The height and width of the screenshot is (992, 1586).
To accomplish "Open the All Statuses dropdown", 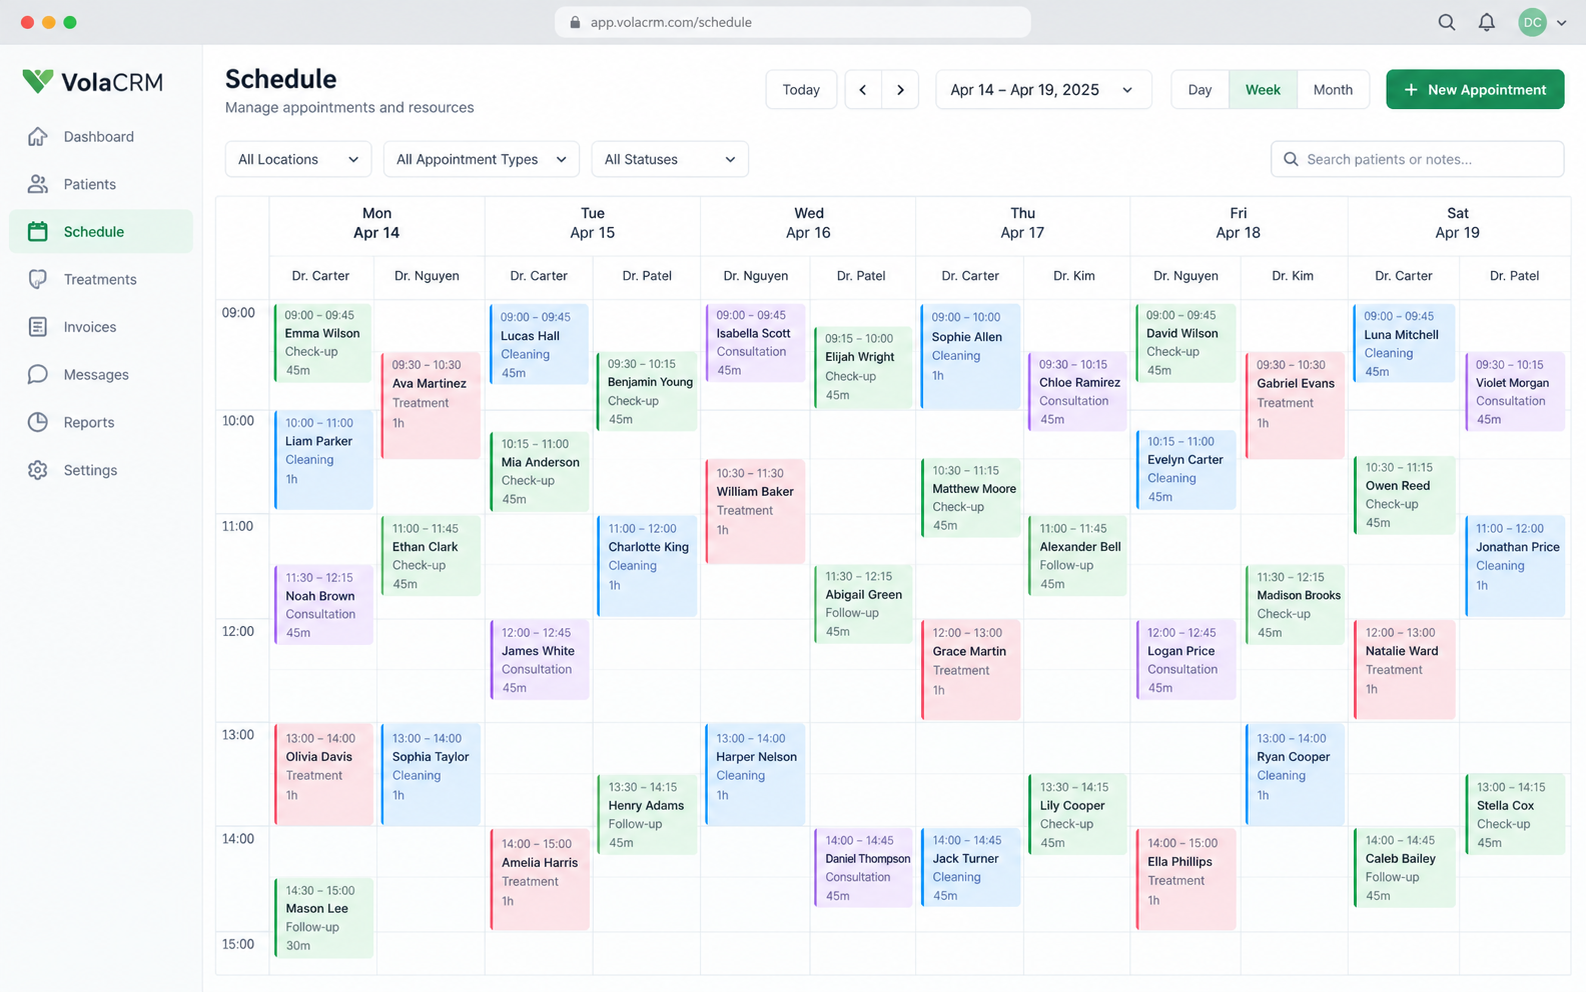I will pyautogui.click(x=670, y=159).
